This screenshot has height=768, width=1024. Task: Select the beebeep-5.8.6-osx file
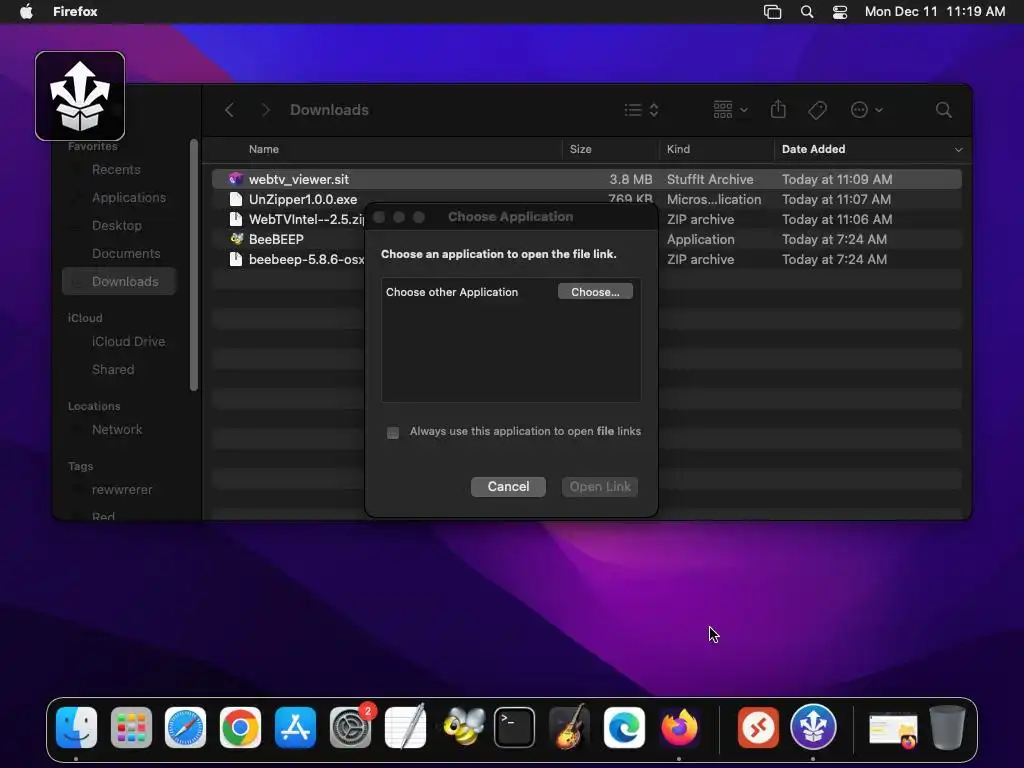point(297,259)
